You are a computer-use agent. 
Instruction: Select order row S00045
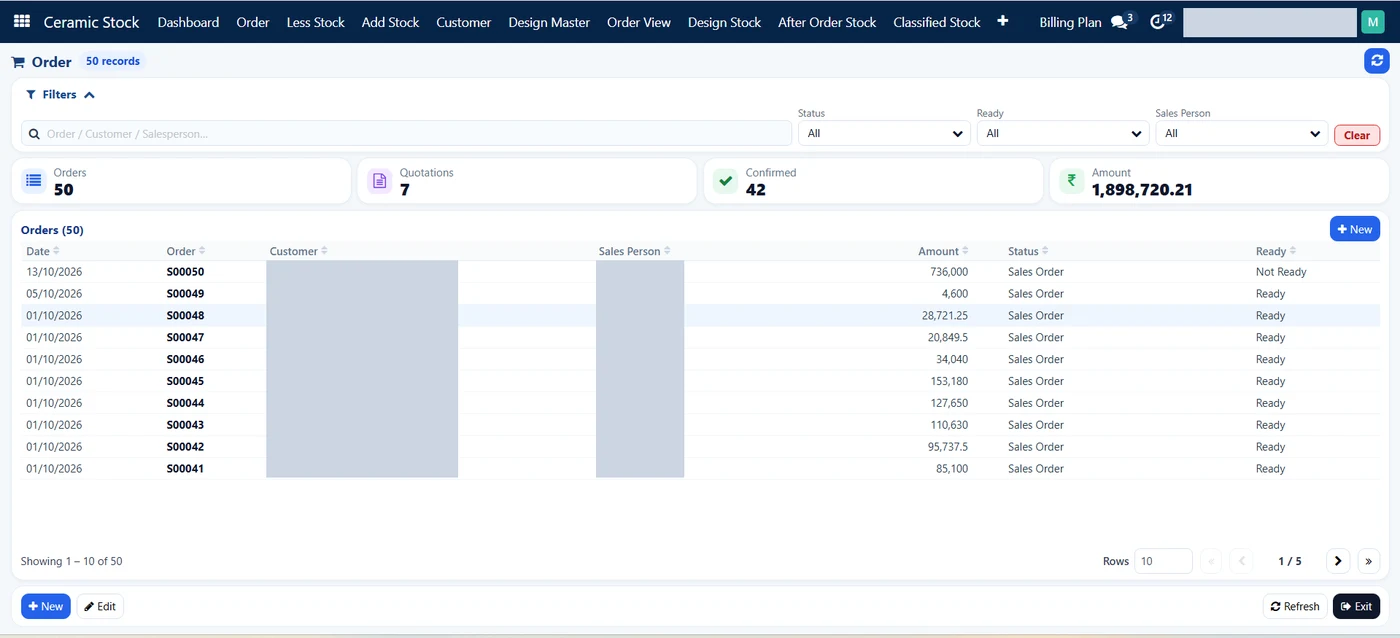tap(700, 381)
